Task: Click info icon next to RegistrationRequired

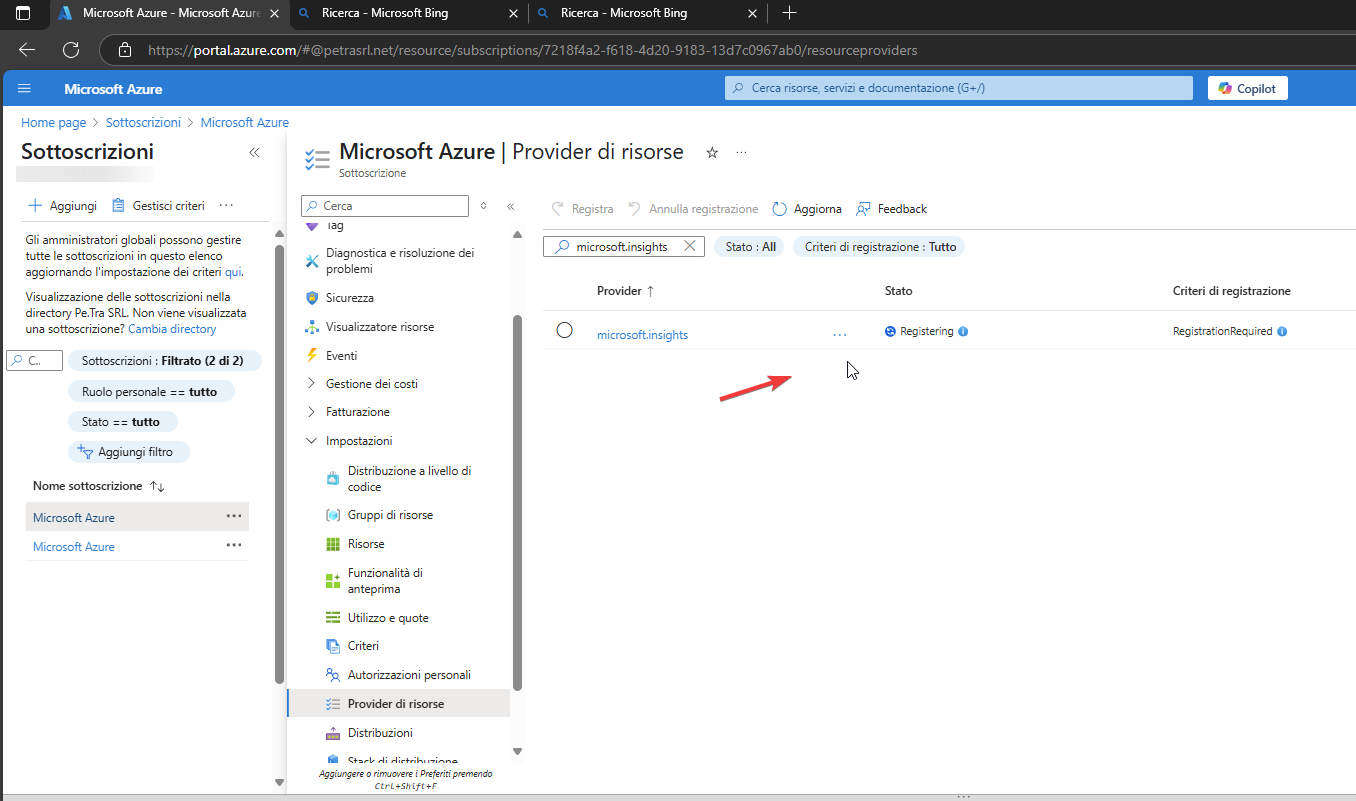Action: click(x=1282, y=331)
